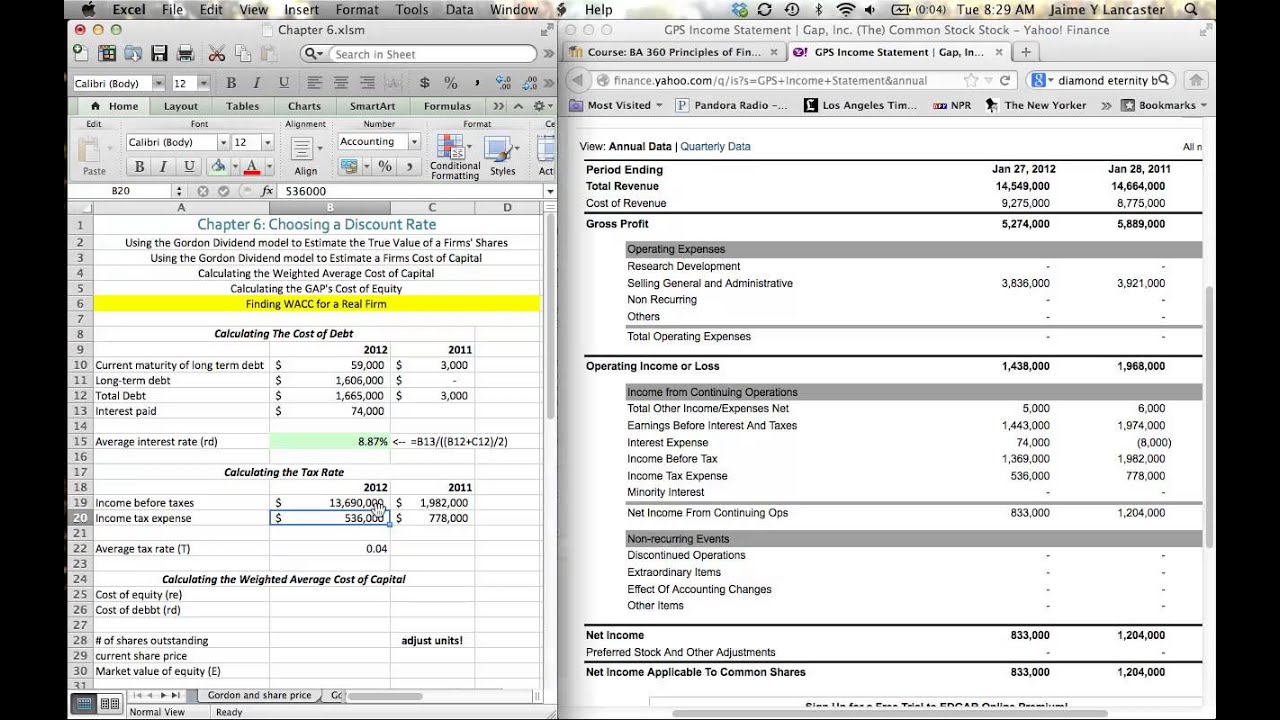Toggle Bold in top formatting toolbar
The image size is (1280, 720).
(x=231, y=83)
